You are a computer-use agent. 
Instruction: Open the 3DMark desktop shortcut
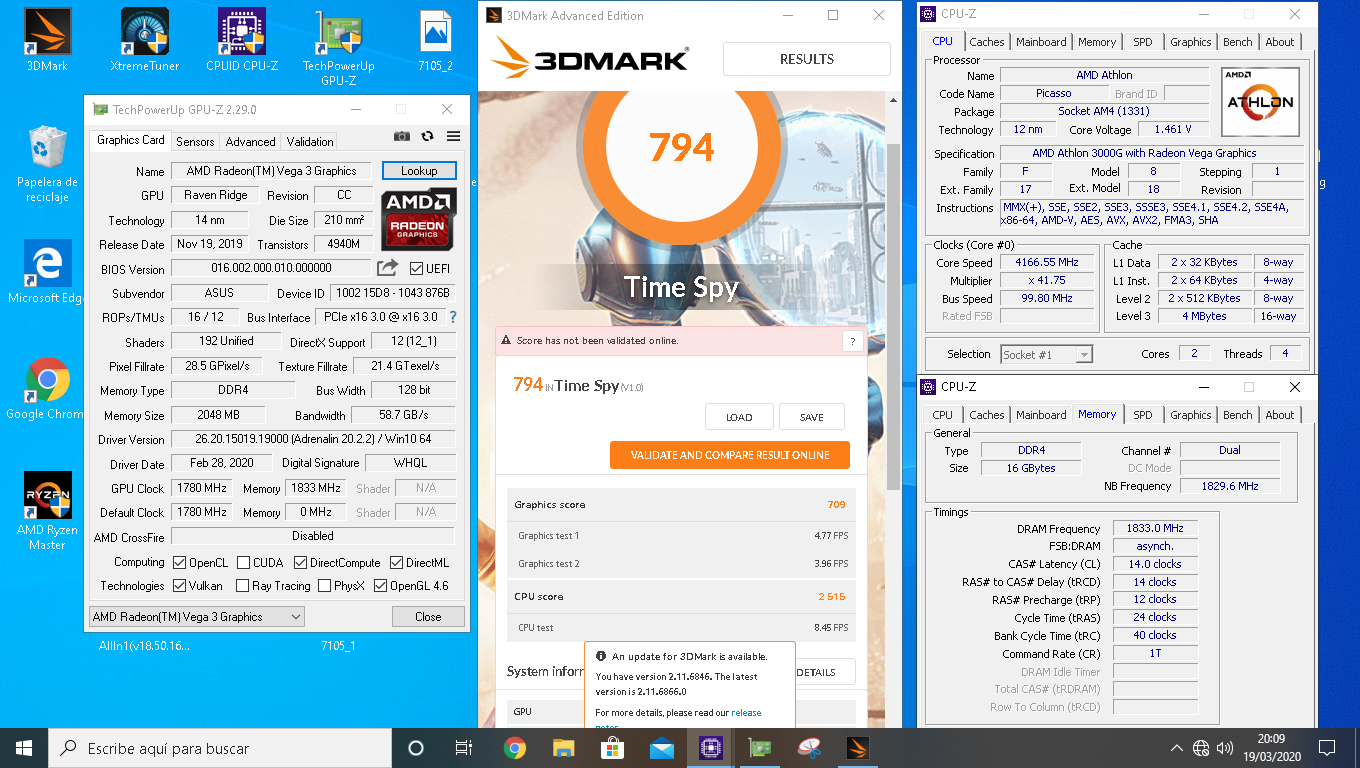[47, 40]
